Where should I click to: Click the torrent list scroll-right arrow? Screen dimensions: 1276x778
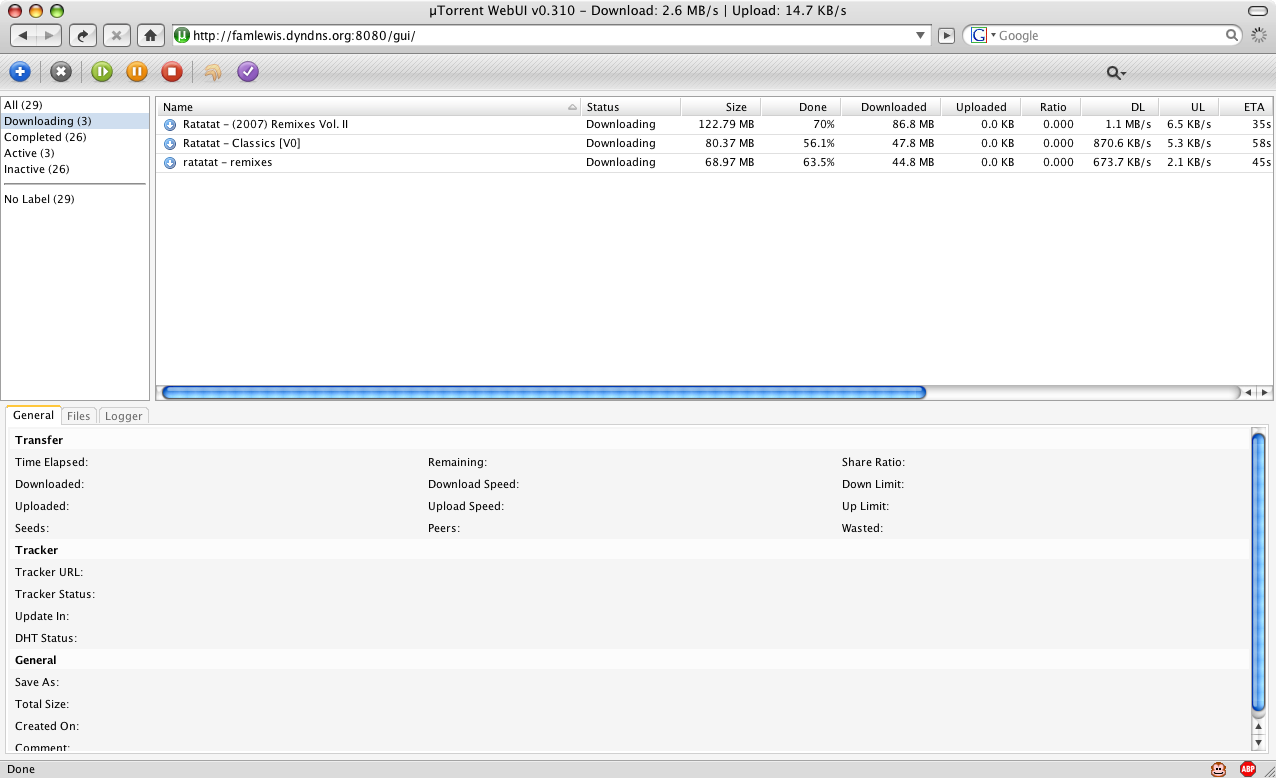[x=1264, y=393]
